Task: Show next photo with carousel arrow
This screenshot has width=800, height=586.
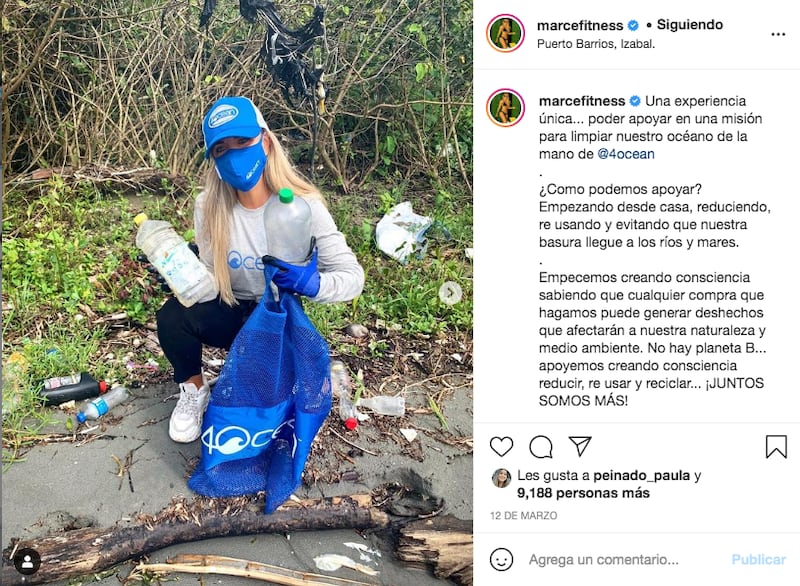Action: tap(450, 293)
